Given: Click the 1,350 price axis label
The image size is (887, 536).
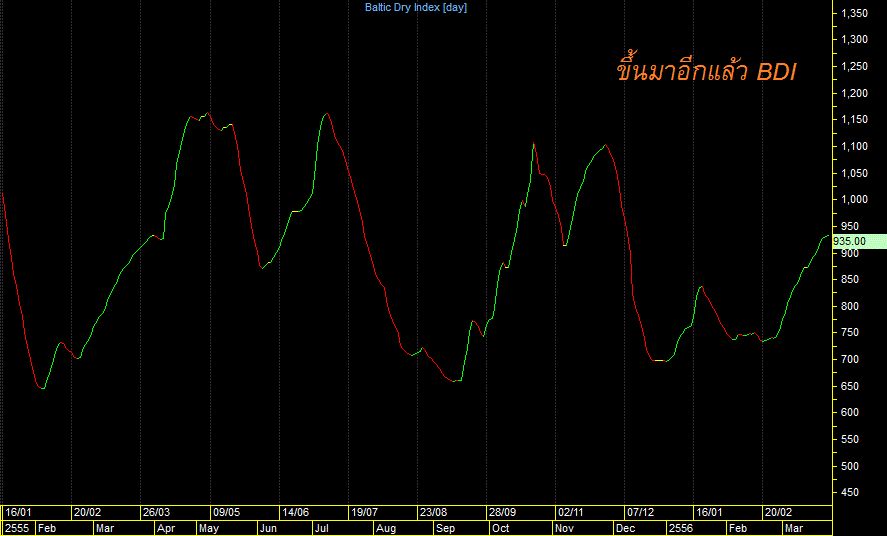Looking at the screenshot, I should [854, 13].
